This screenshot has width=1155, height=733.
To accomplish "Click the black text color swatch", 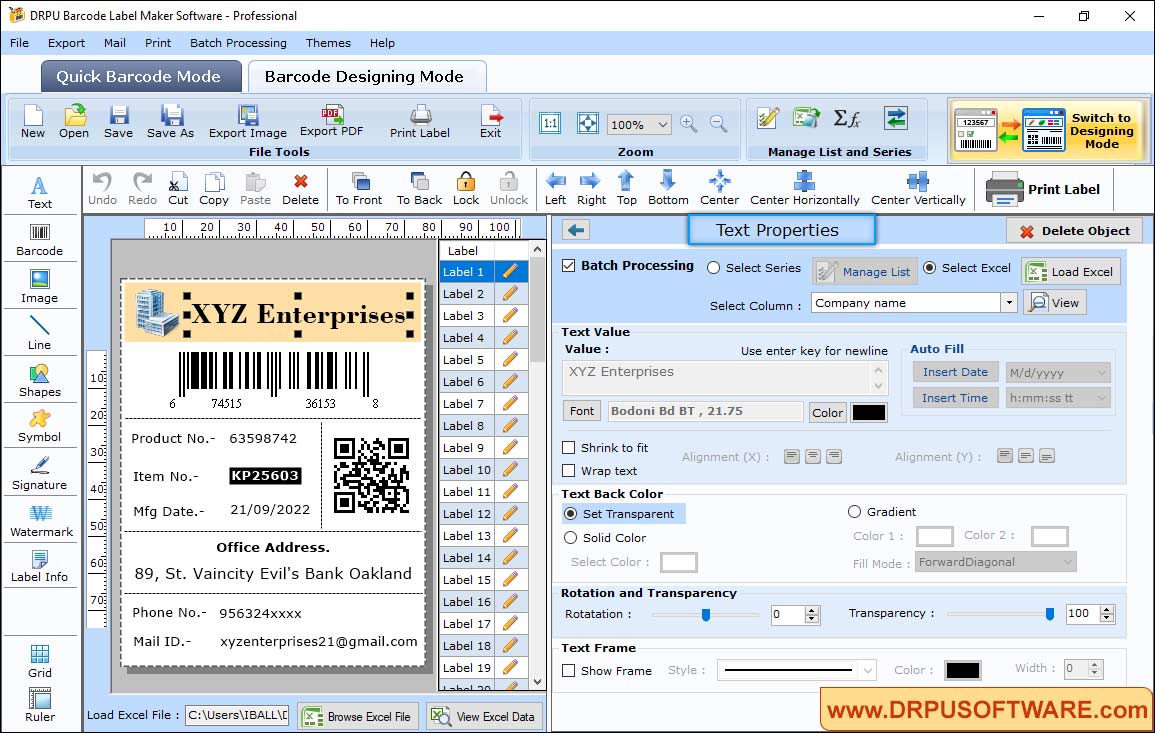I will coord(868,413).
